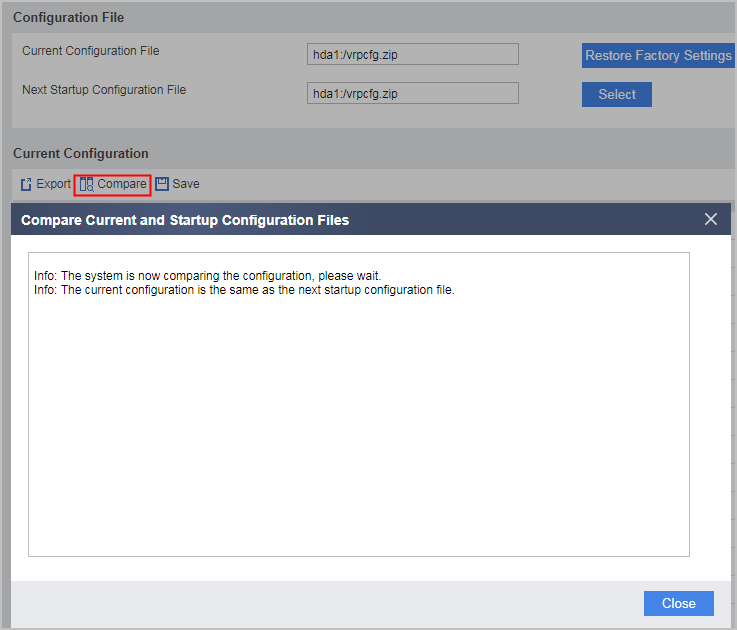Click the Save floppy disk icon
The height and width of the screenshot is (630, 737).
[162, 184]
